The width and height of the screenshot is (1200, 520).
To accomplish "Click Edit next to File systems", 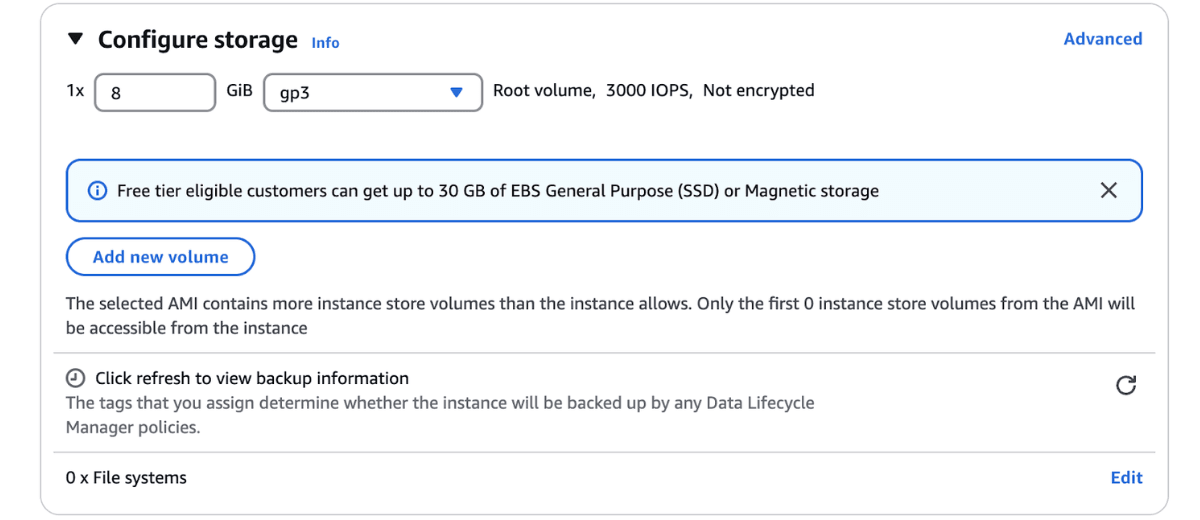I will point(1126,478).
